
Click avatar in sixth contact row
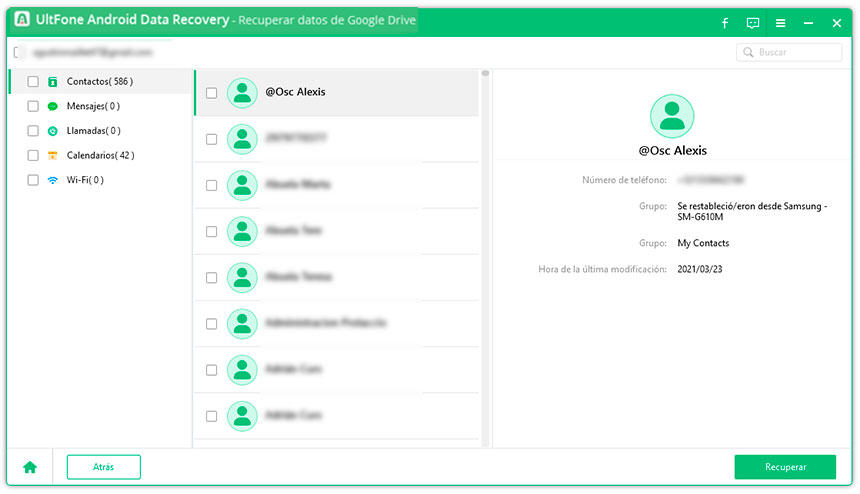pos(242,323)
